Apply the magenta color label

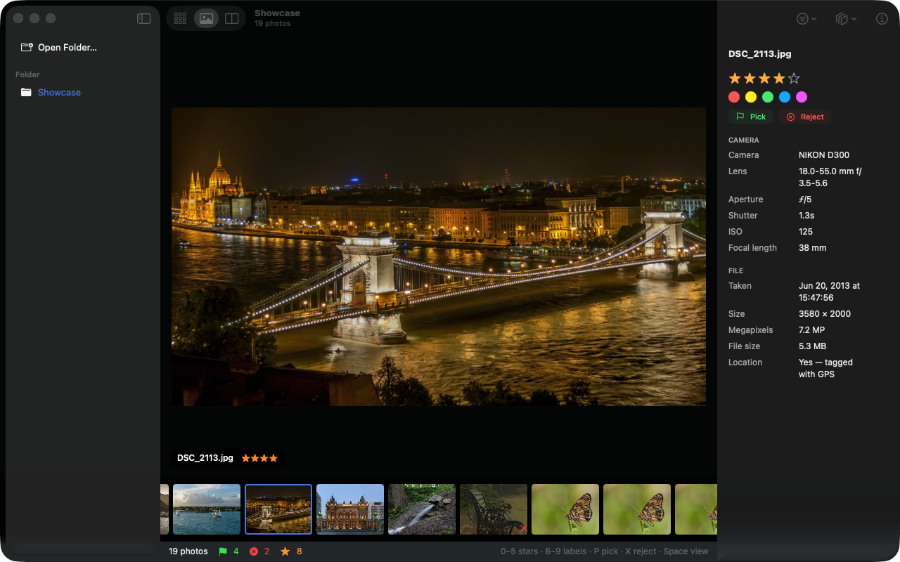tap(801, 97)
